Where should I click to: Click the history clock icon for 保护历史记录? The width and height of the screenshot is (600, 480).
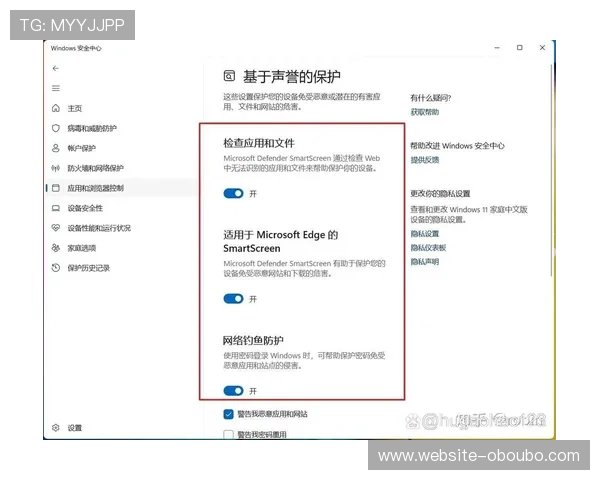[56, 268]
